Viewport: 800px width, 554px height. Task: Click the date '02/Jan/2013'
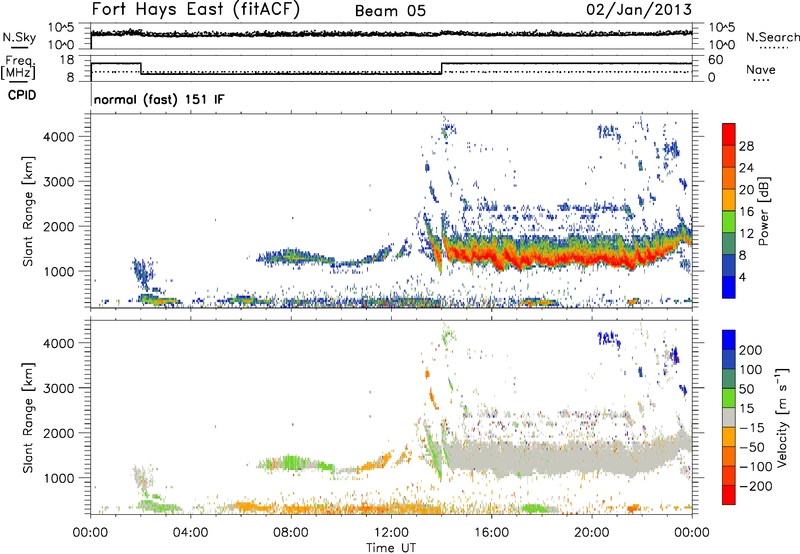pyautogui.click(x=639, y=10)
